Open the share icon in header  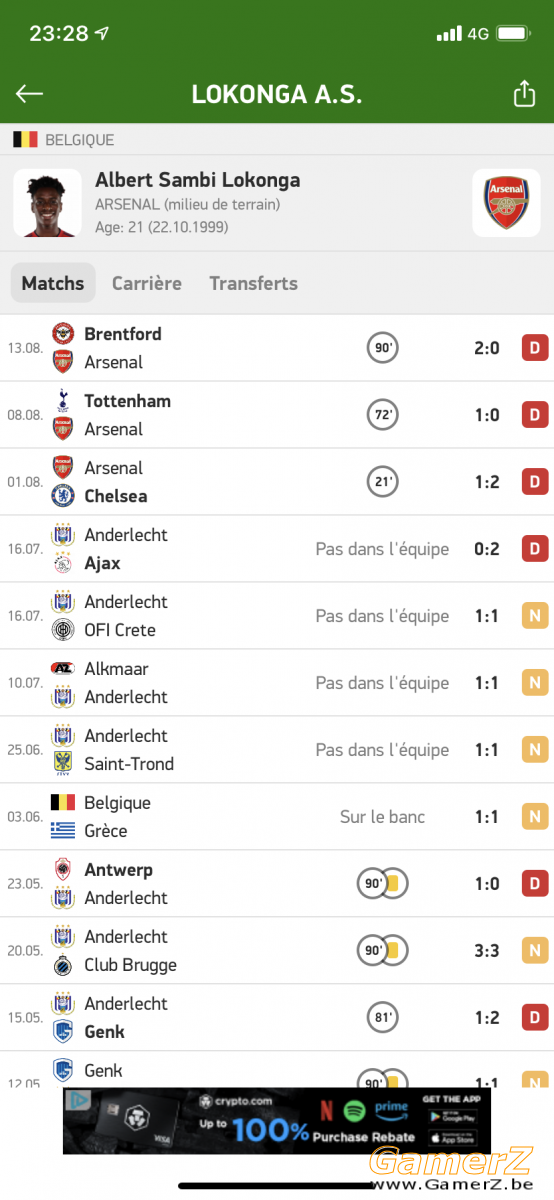click(524, 93)
